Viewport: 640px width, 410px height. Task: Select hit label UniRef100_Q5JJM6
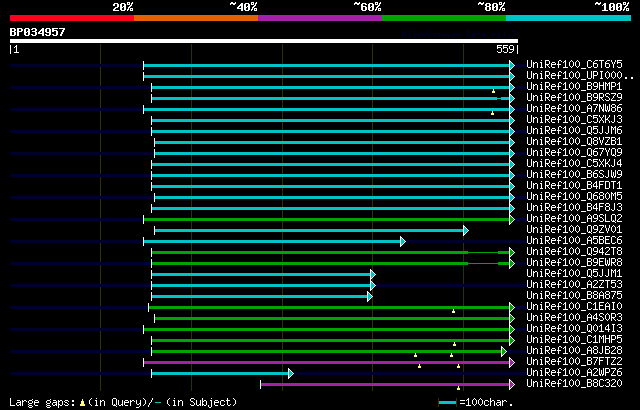coord(574,131)
